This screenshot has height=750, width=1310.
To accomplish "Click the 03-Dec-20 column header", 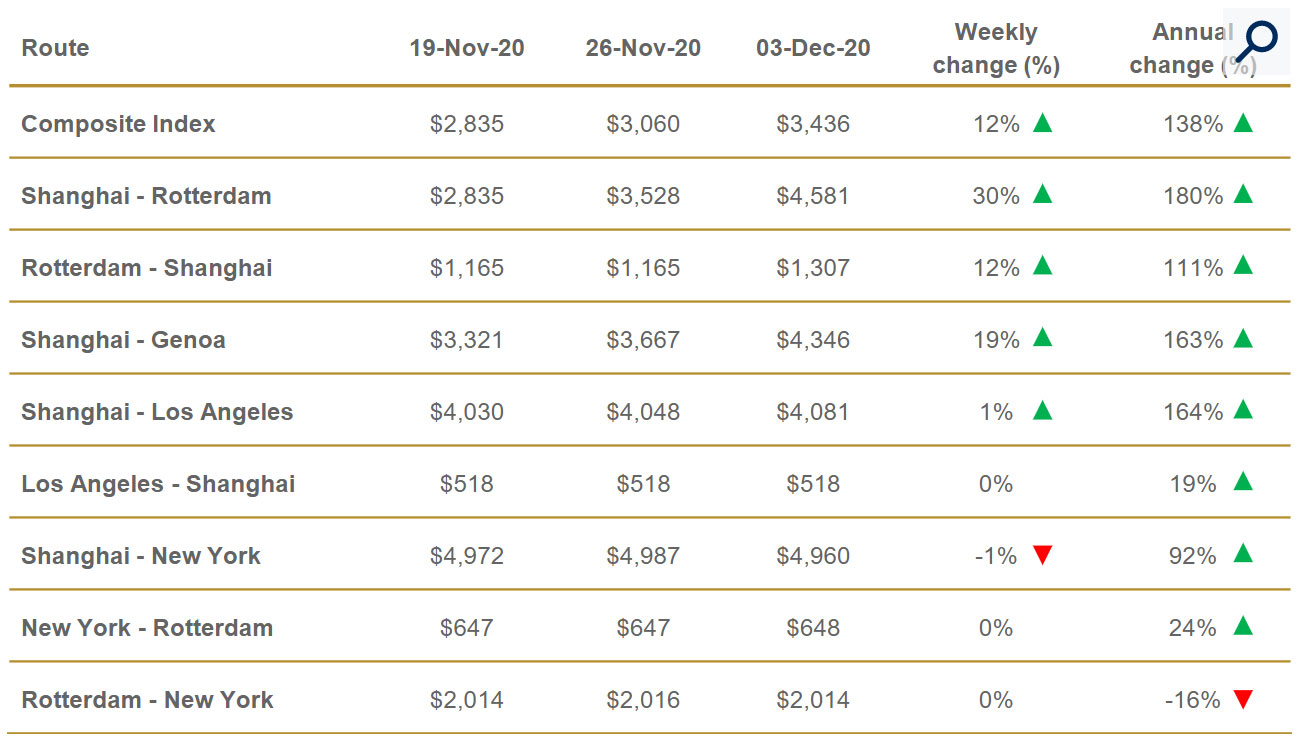I will tap(813, 48).
